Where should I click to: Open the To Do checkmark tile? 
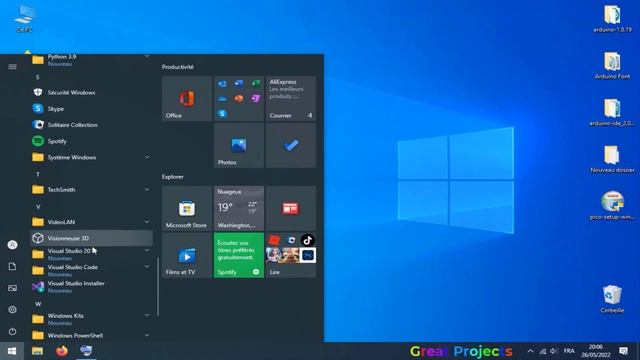291,145
